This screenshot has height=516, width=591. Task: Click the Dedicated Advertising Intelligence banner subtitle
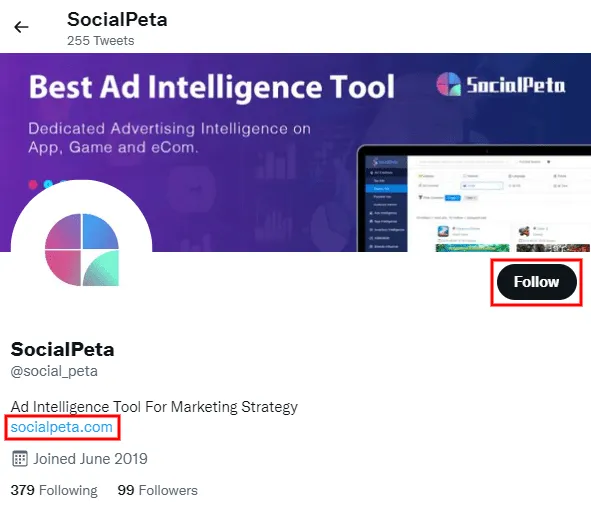(170, 138)
